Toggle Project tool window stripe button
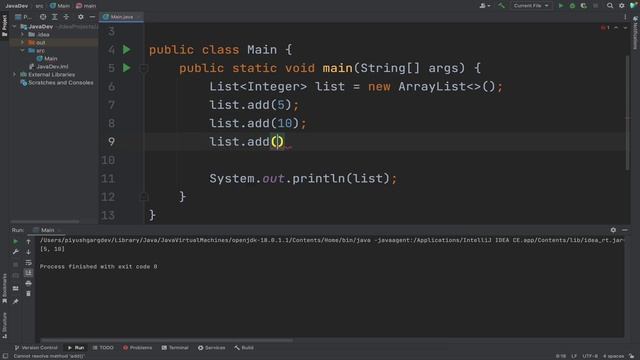Image resolution: width=640 pixels, height=360 pixels. (4, 25)
